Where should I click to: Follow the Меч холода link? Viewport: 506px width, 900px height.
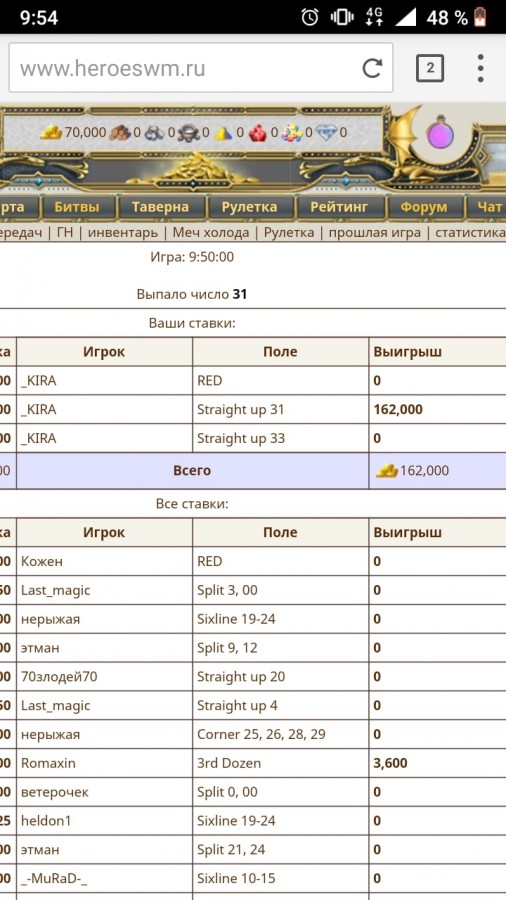pyautogui.click(x=211, y=232)
